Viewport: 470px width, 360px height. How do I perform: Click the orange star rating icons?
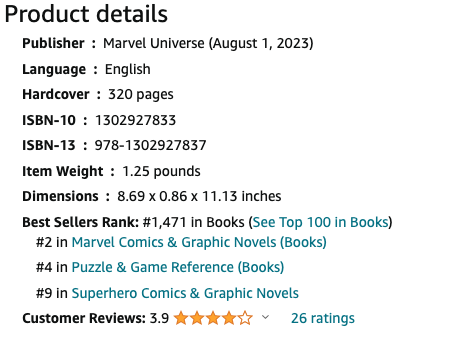tap(213, 318)
